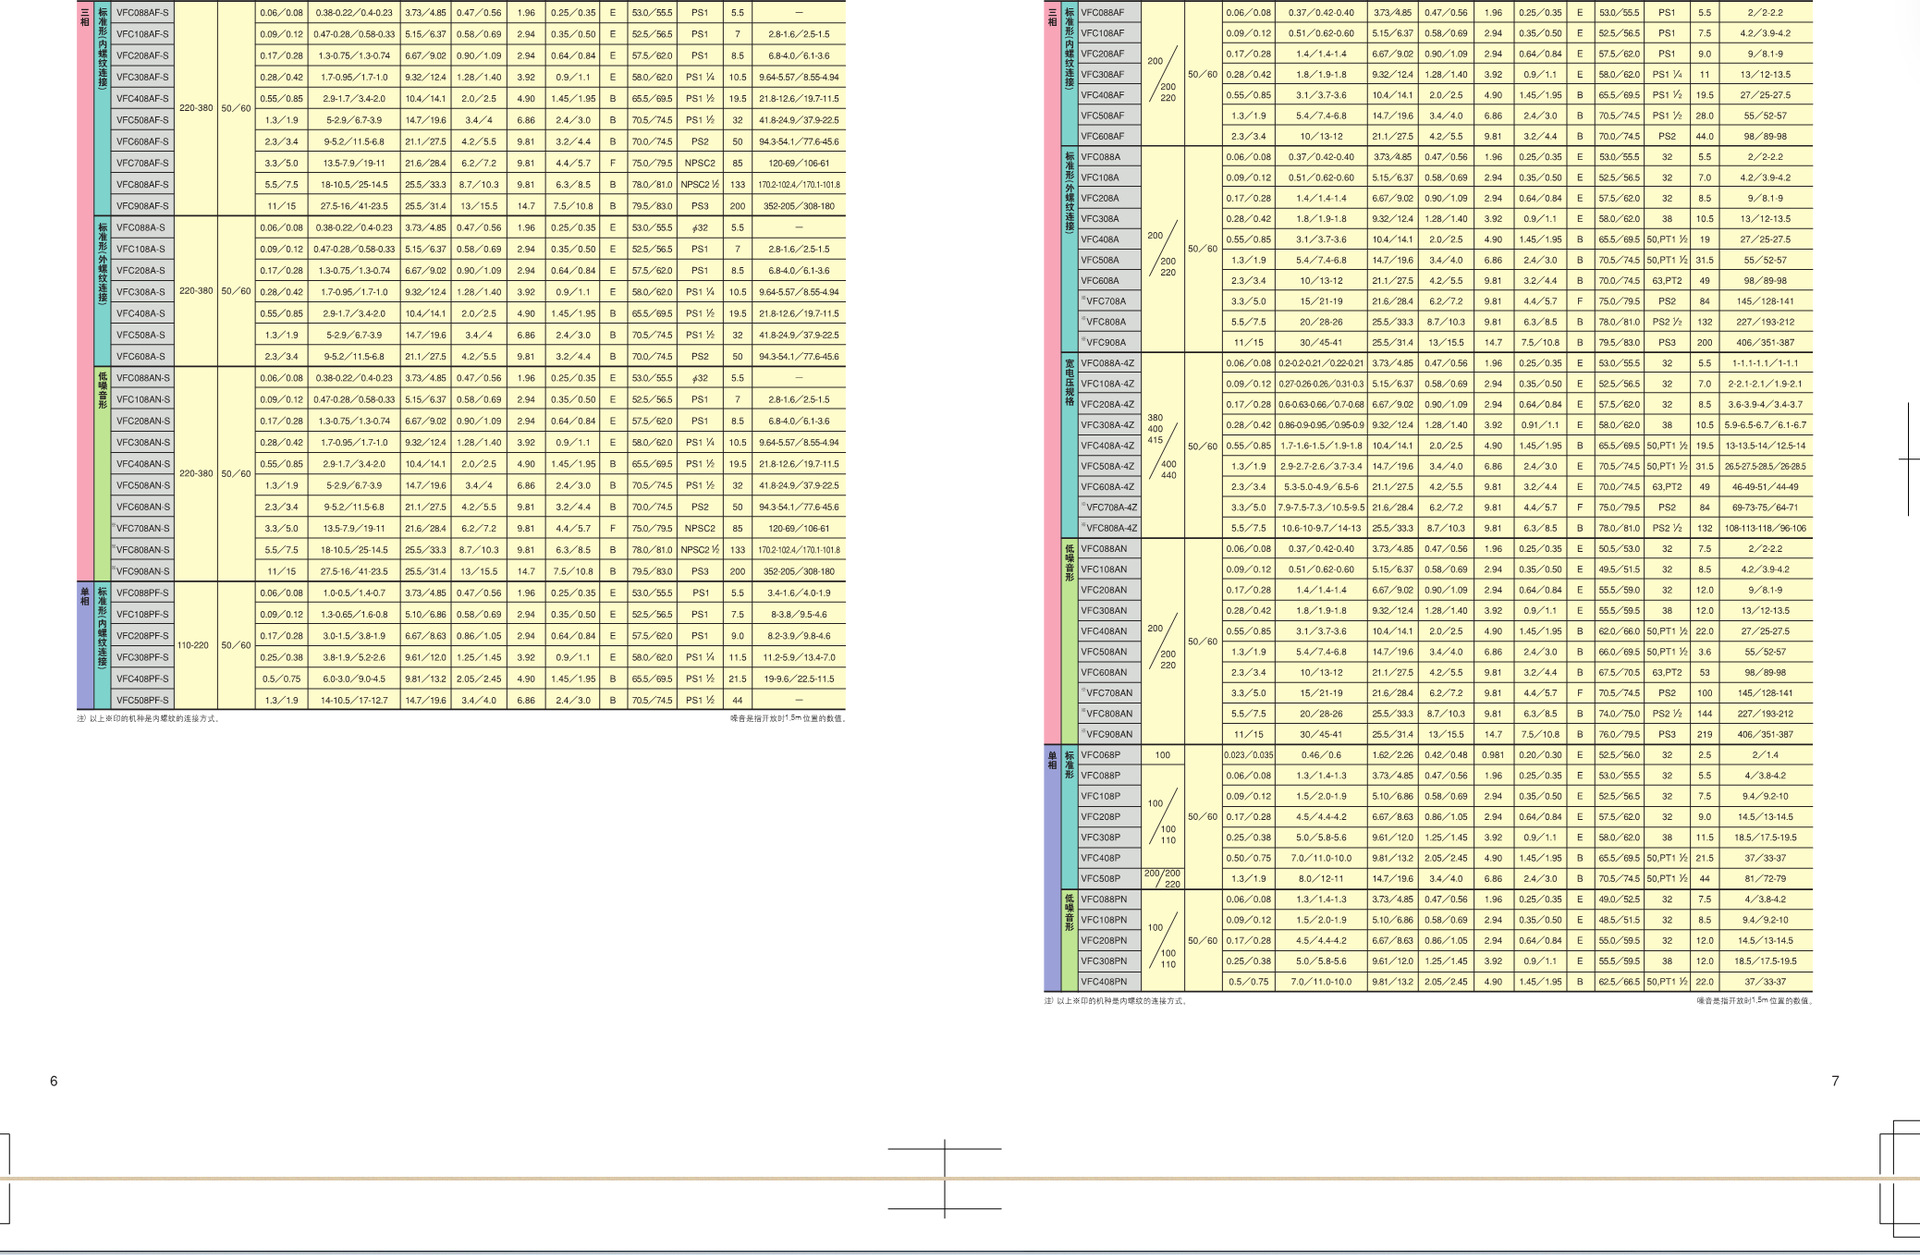Click the VFC808A-4Z model cell

1110,528
